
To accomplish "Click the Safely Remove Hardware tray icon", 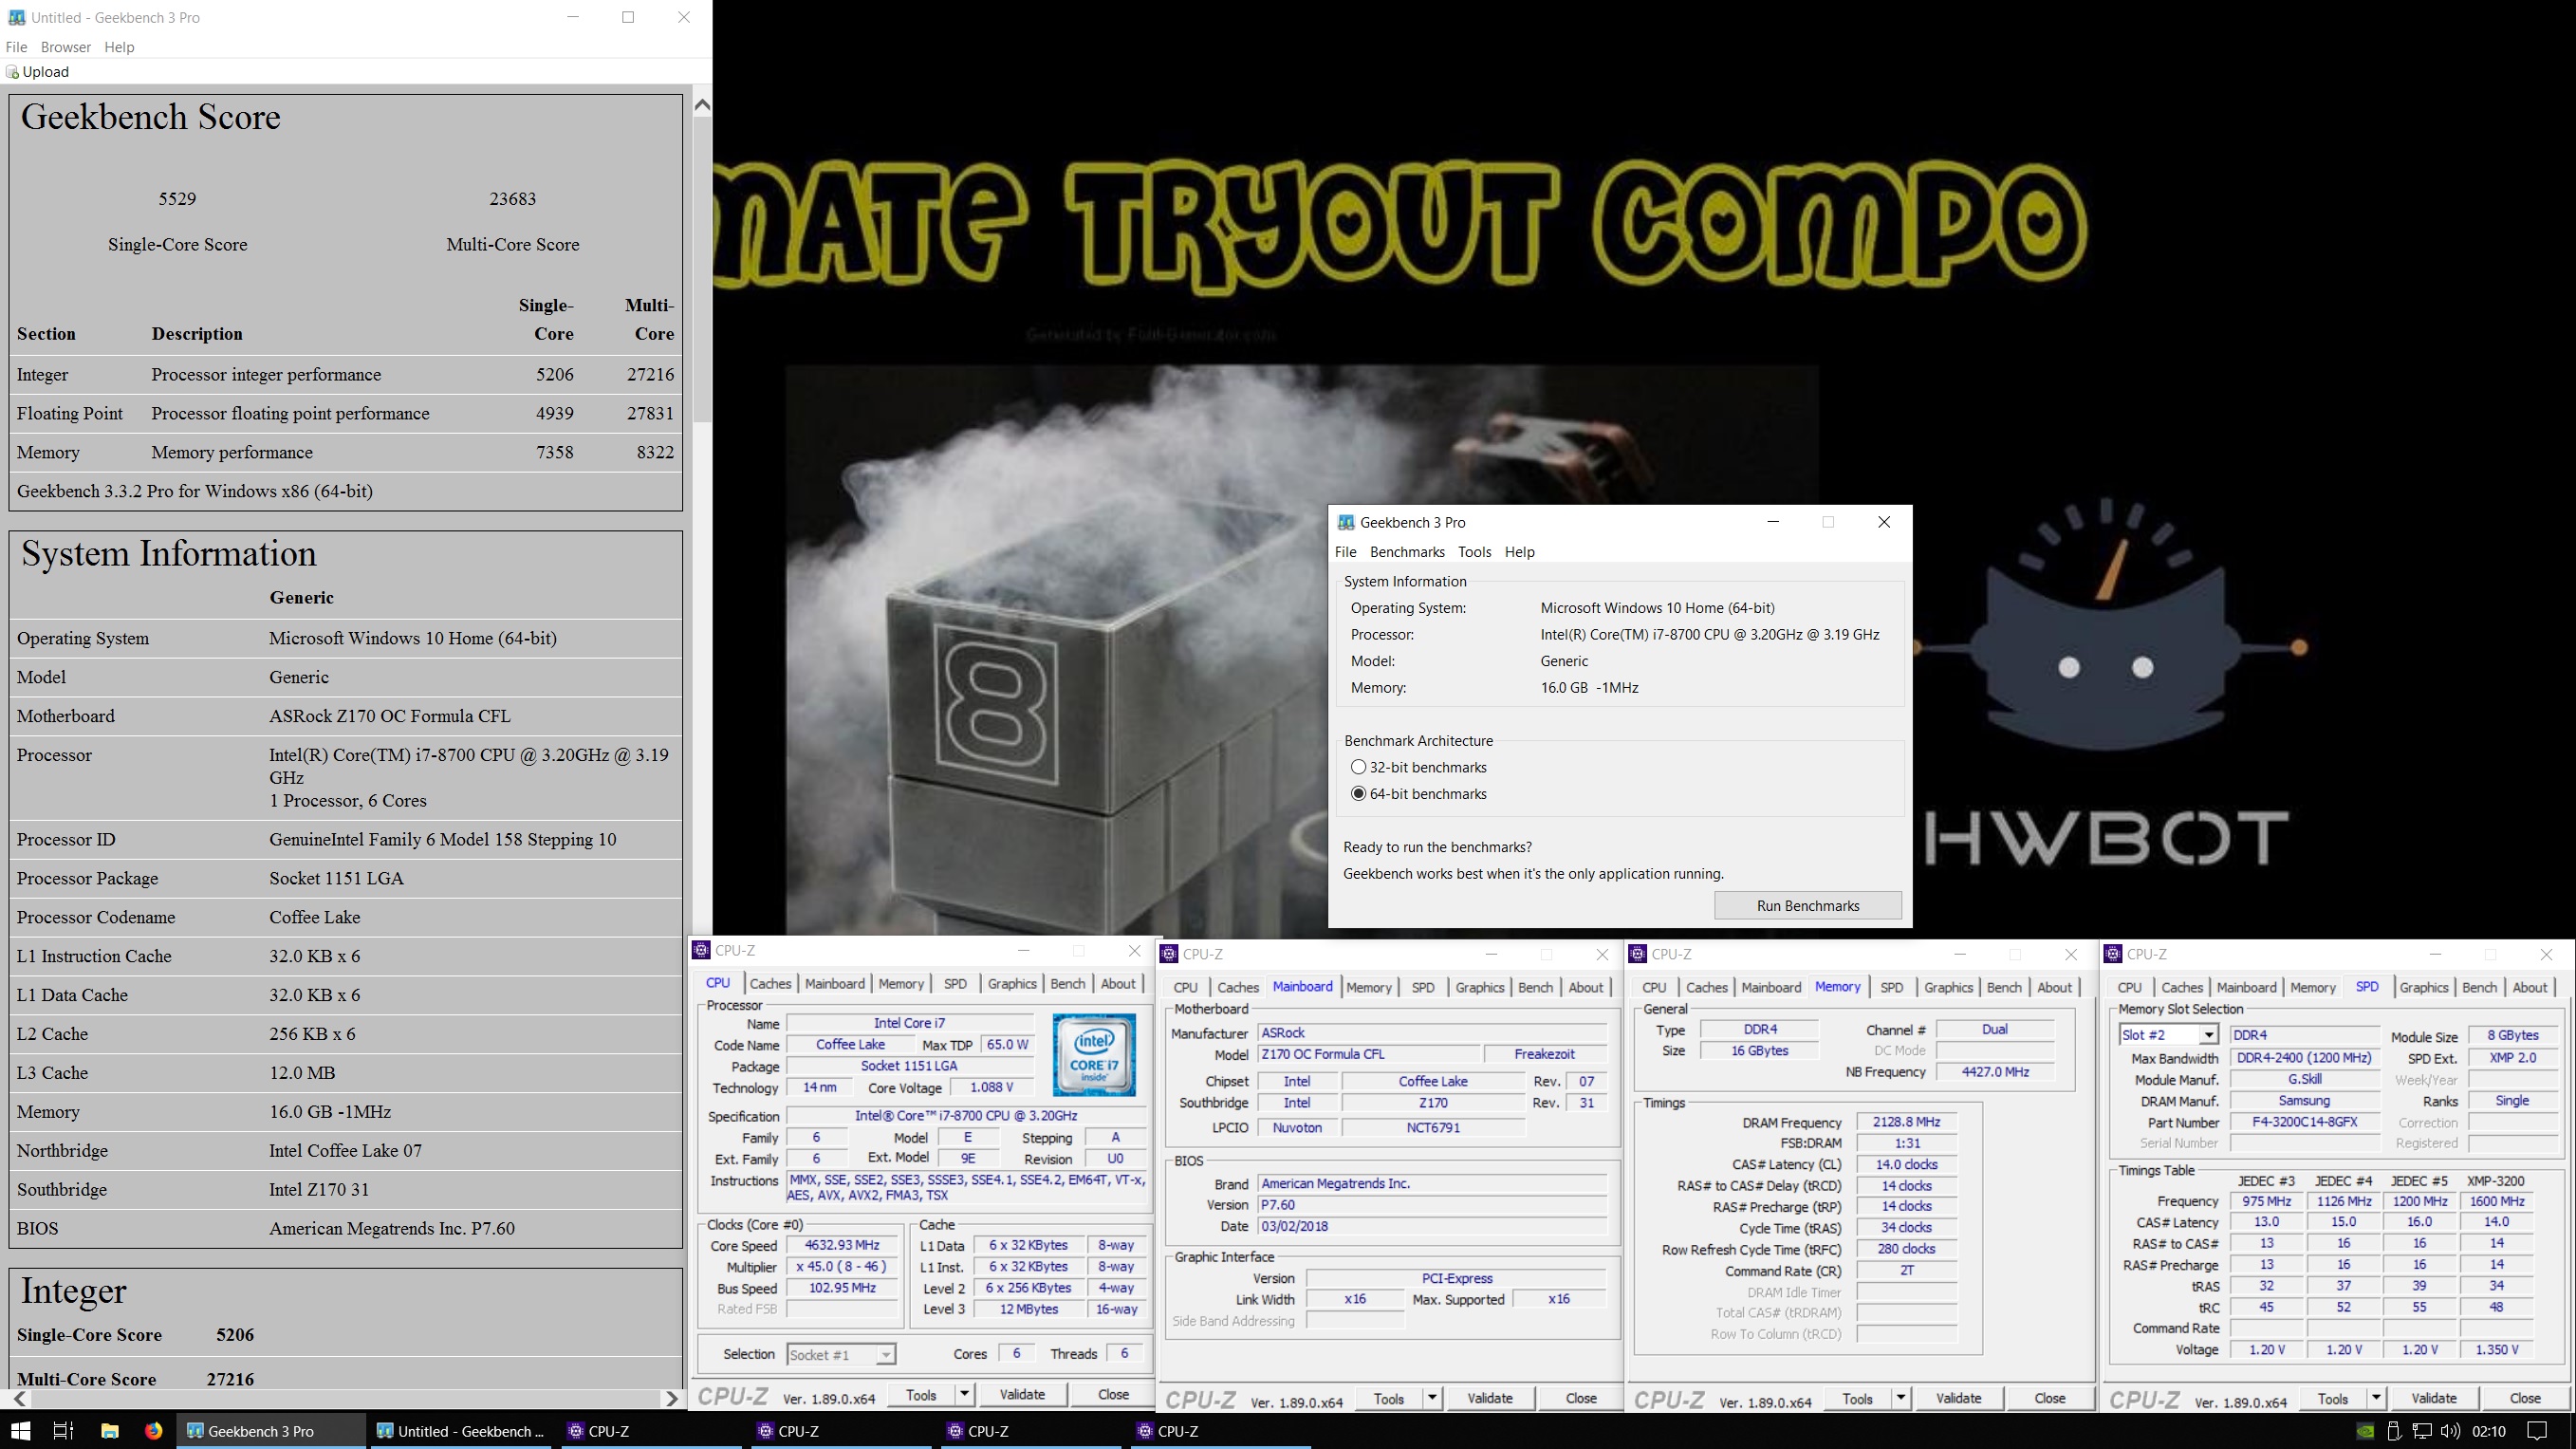I will tap(2394, 1431).
